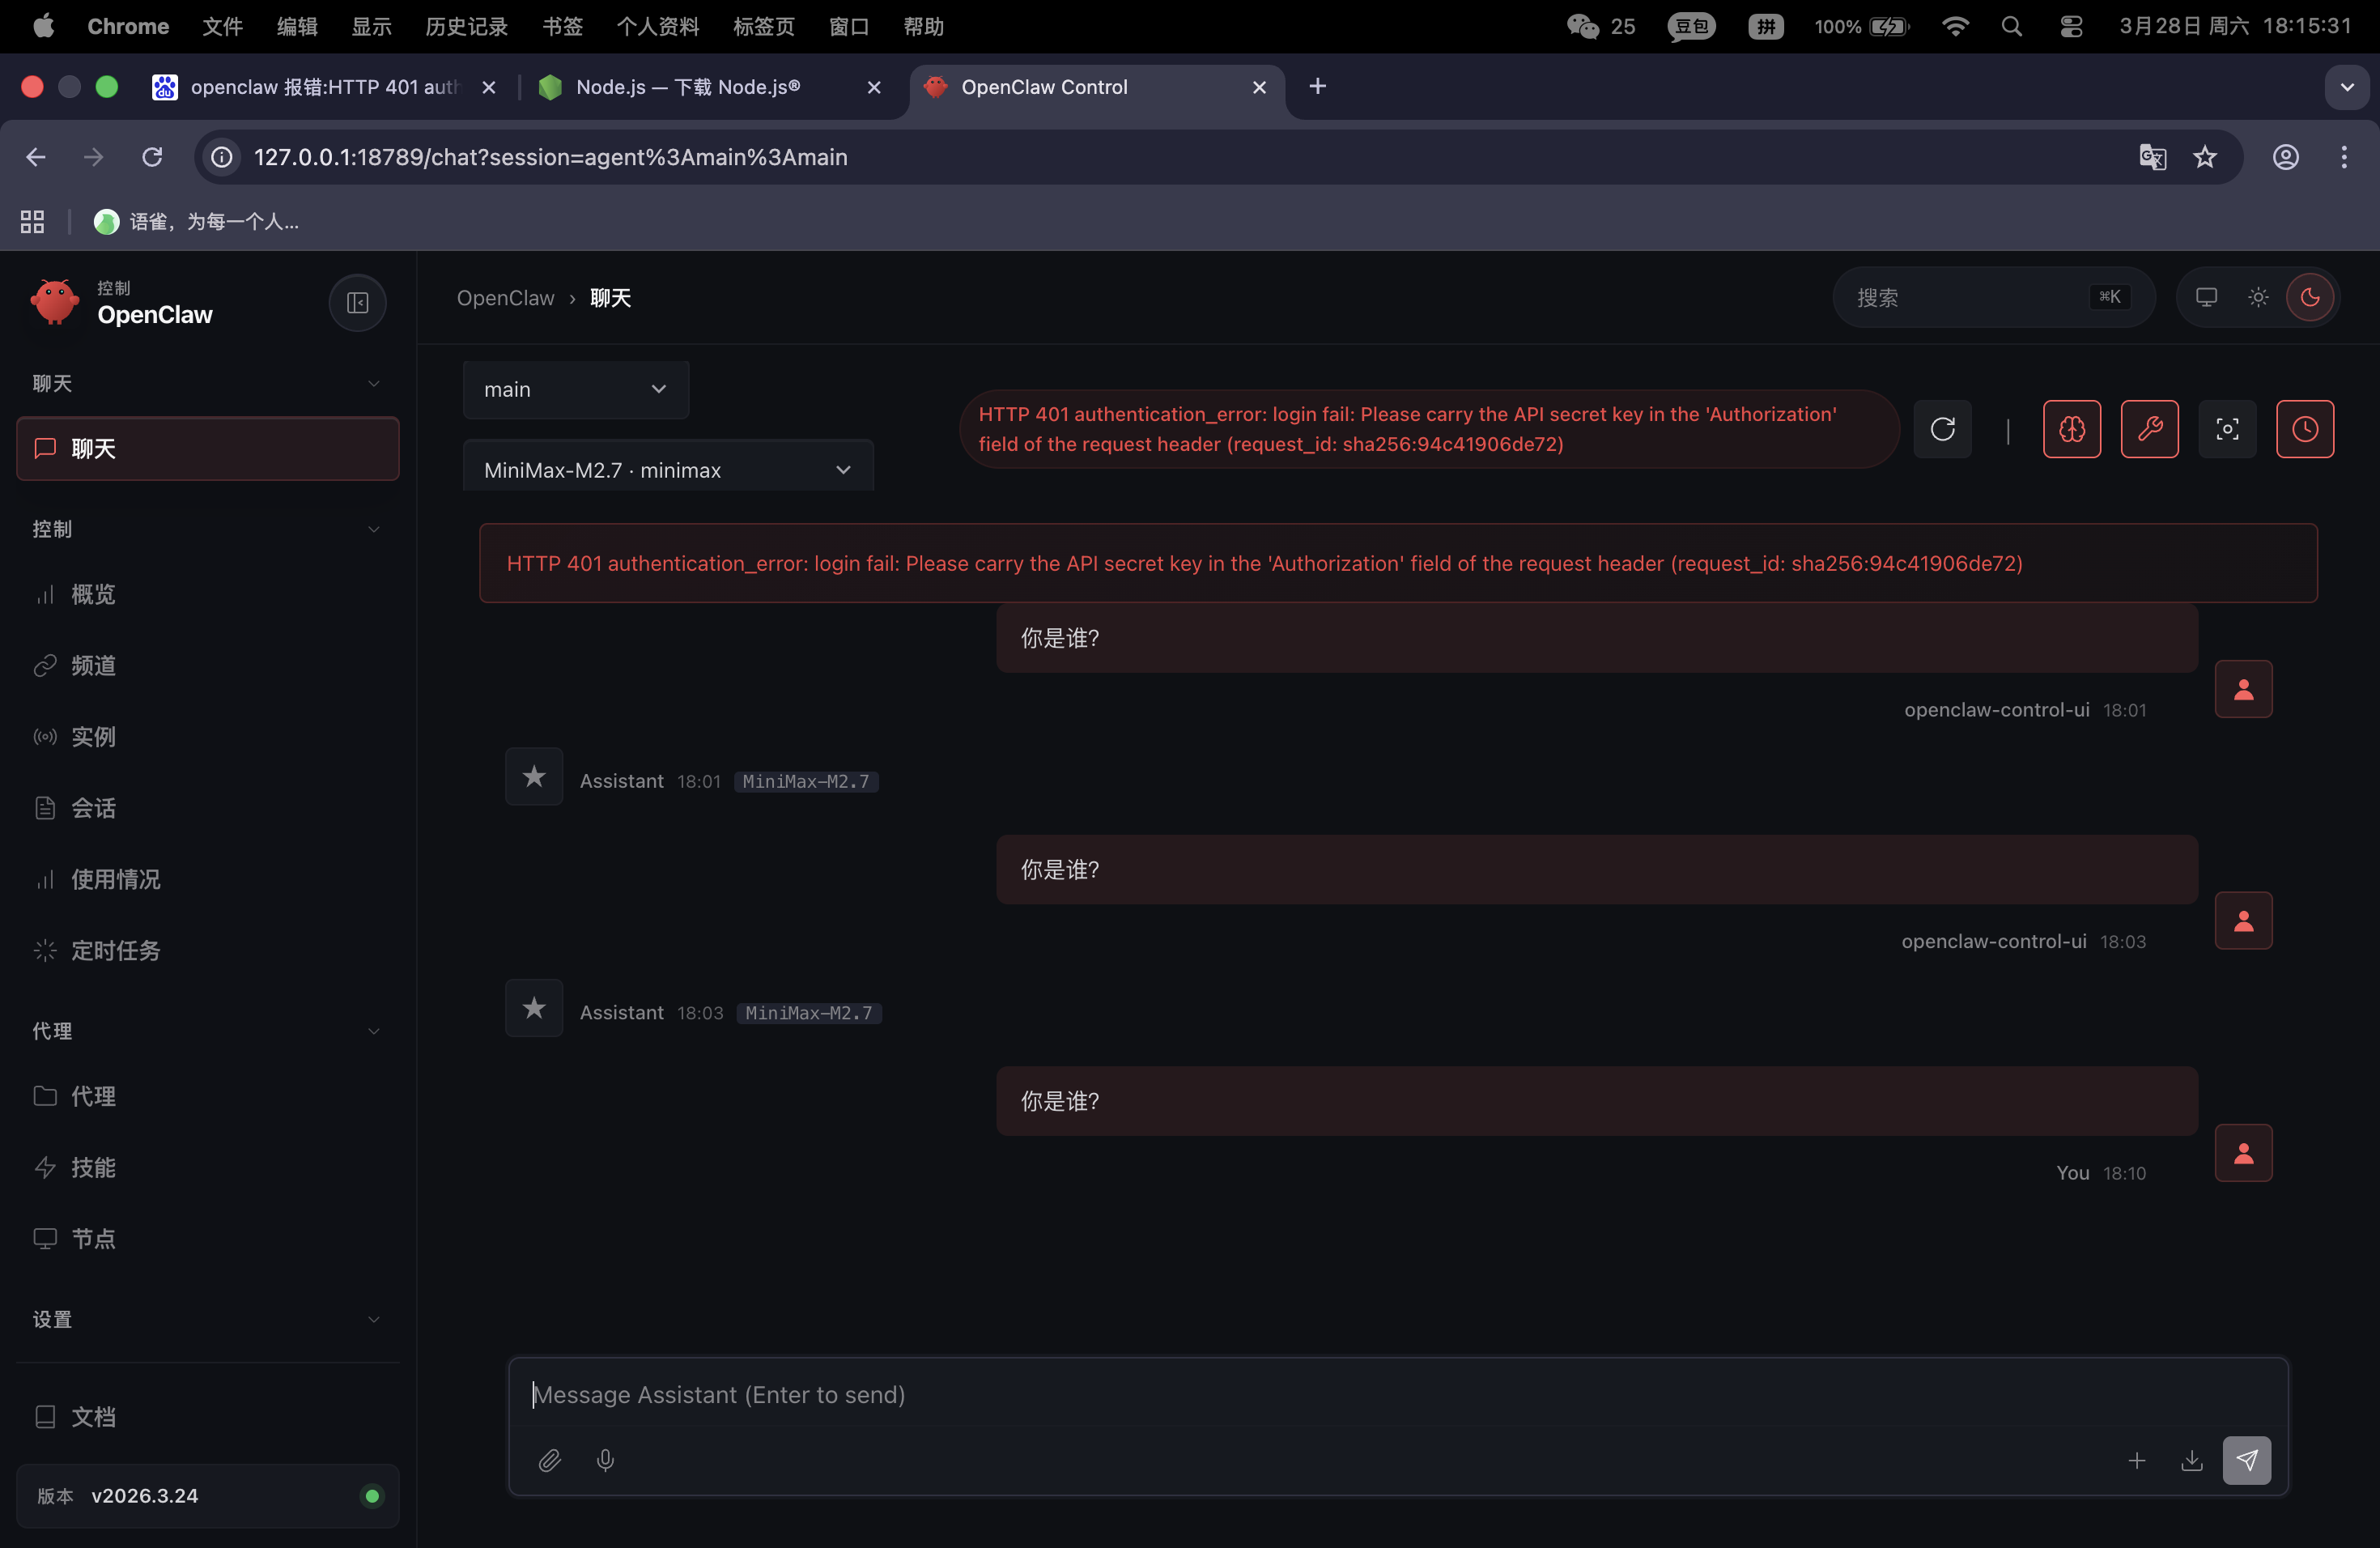This screenshot has height=1548, width=2380.
Task: Export chat with download icon
Action: click(2191, 1460)
